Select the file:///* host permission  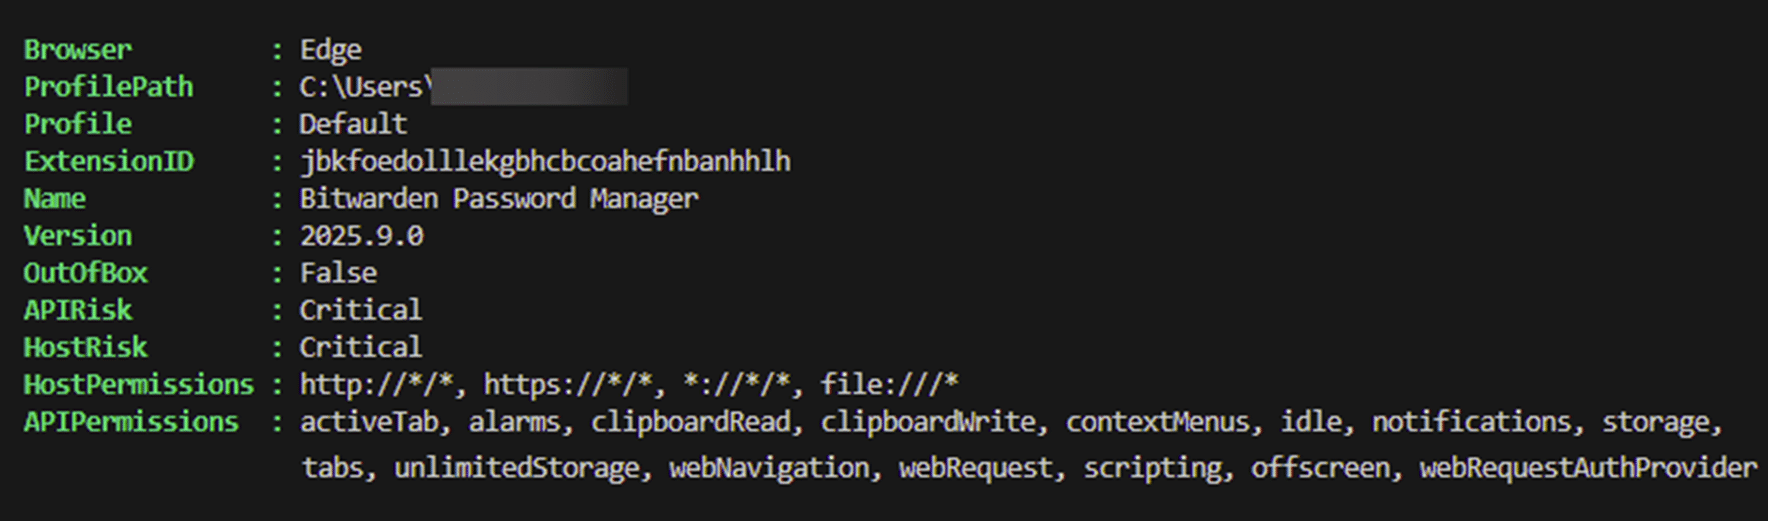[889, 384]
